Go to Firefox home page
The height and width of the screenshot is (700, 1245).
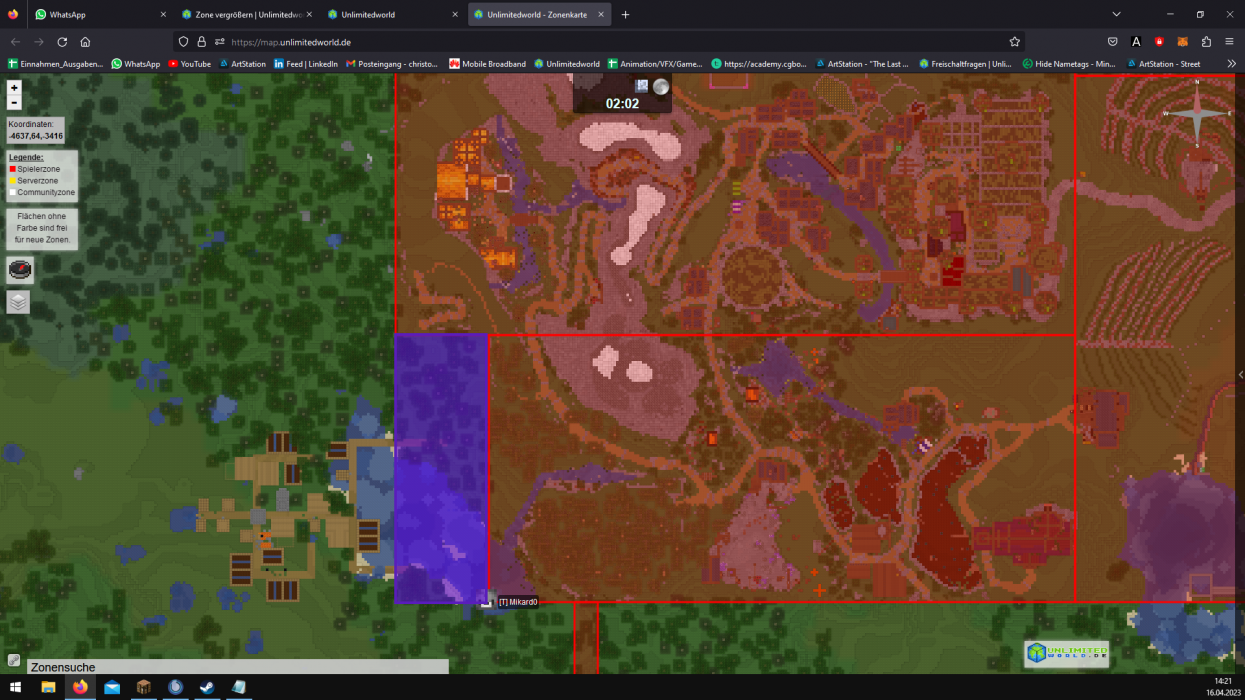pos(85,42)
